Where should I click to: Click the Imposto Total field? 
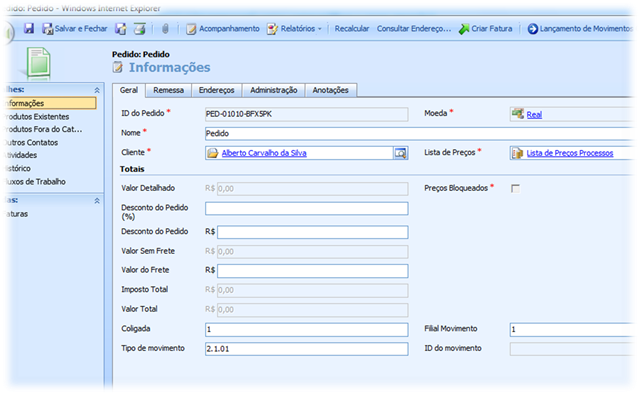[x=313, y=291]
